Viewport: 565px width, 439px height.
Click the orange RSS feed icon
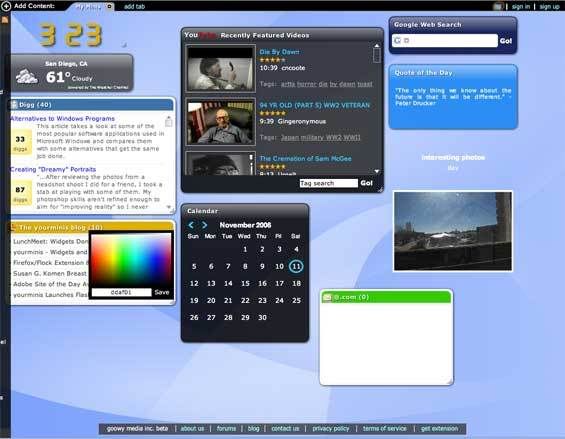click(5, 20)
